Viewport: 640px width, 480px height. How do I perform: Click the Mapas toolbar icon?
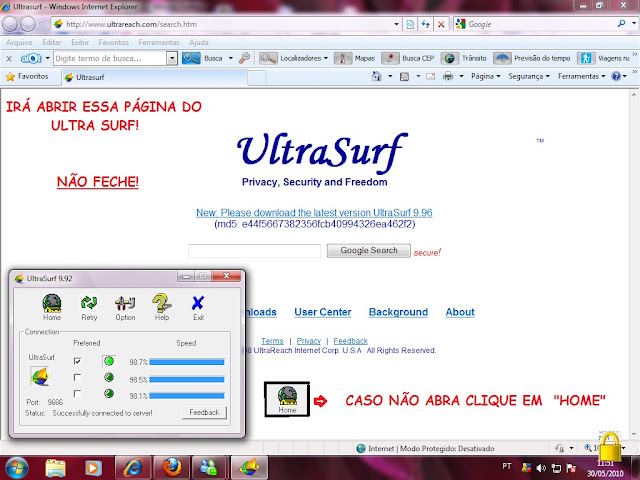tap(342, 58)
